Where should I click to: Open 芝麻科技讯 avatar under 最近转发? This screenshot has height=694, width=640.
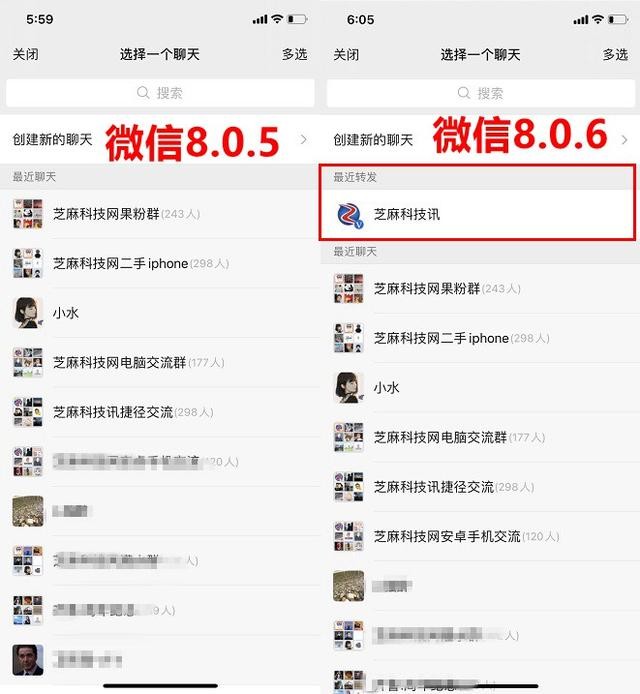[349, 215]
